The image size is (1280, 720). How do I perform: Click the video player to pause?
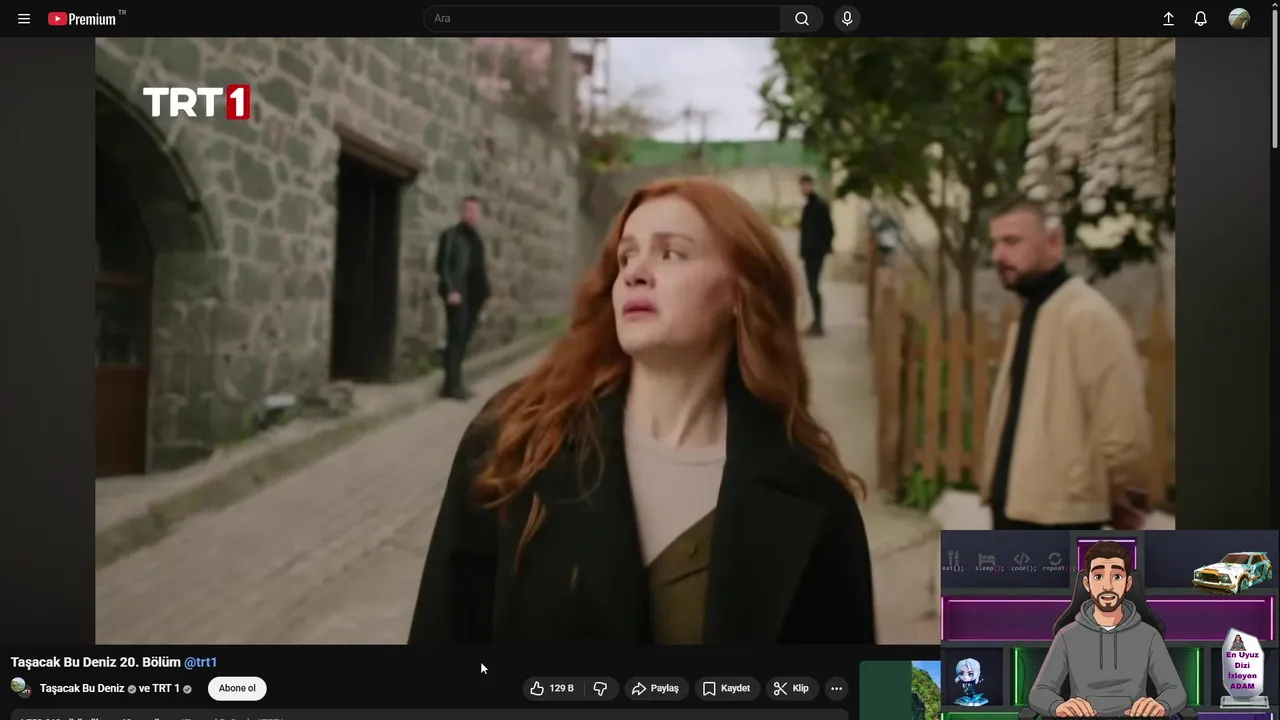point(635,340)
